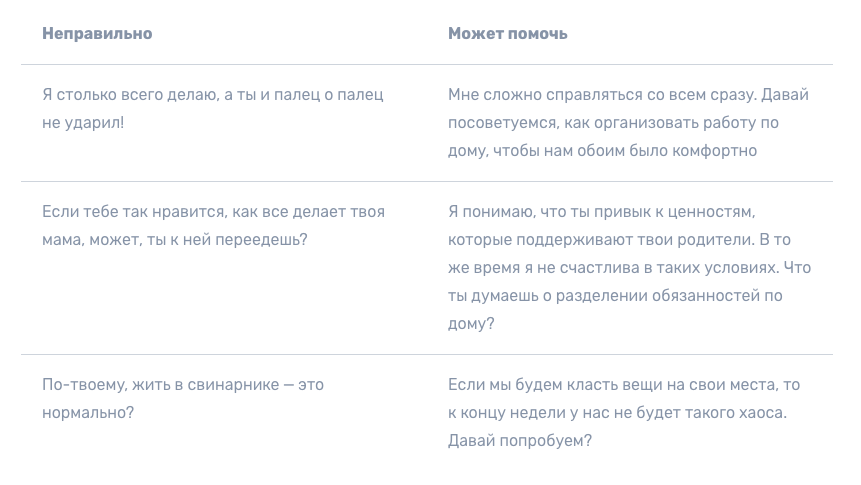861x485 pixels.
Task: Click the phrase 'Давай попробуем?'
Action: pyautogui.click(x=519, y=441)
